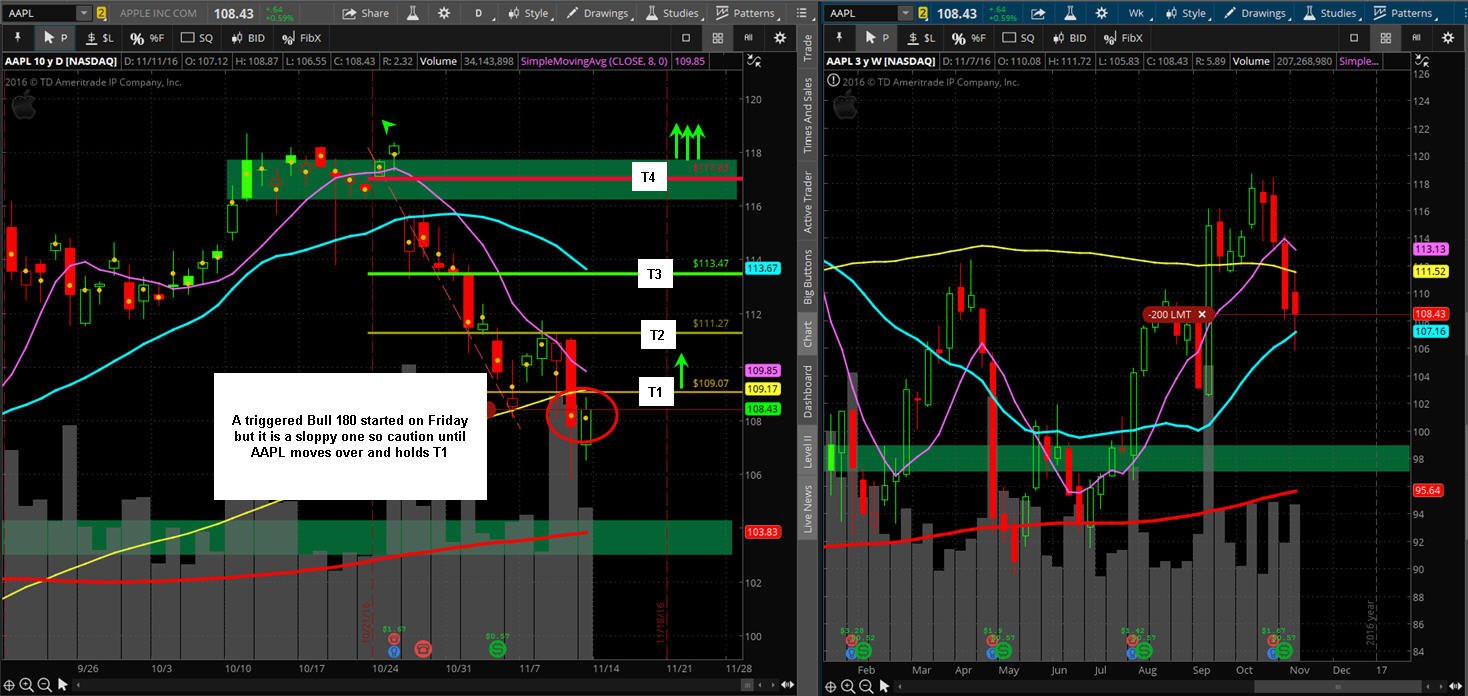Open the Studies menu on right chart
The height and width of the screenshot is (696, 1468).
click(x=1332, y=13)
